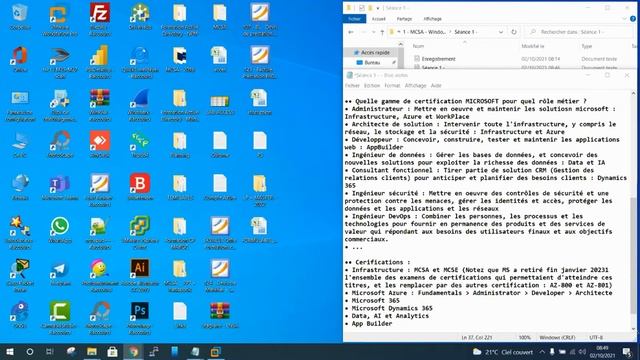This screenshot has width=640, height=360.
Task: Open the Telegram desktop shortcut
Action: [60, 272]
